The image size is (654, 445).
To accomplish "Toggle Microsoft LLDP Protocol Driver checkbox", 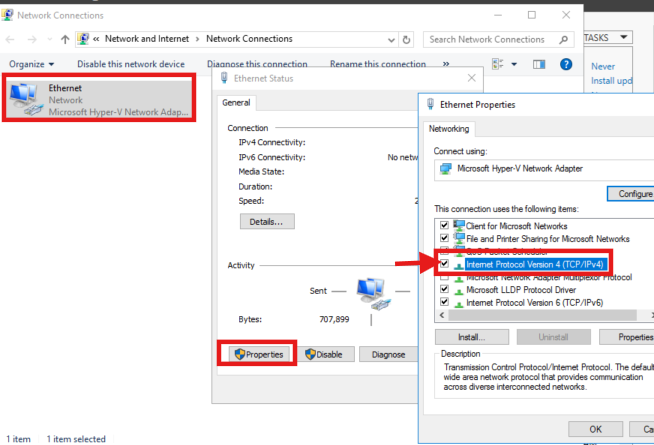I will pos(445,289).
